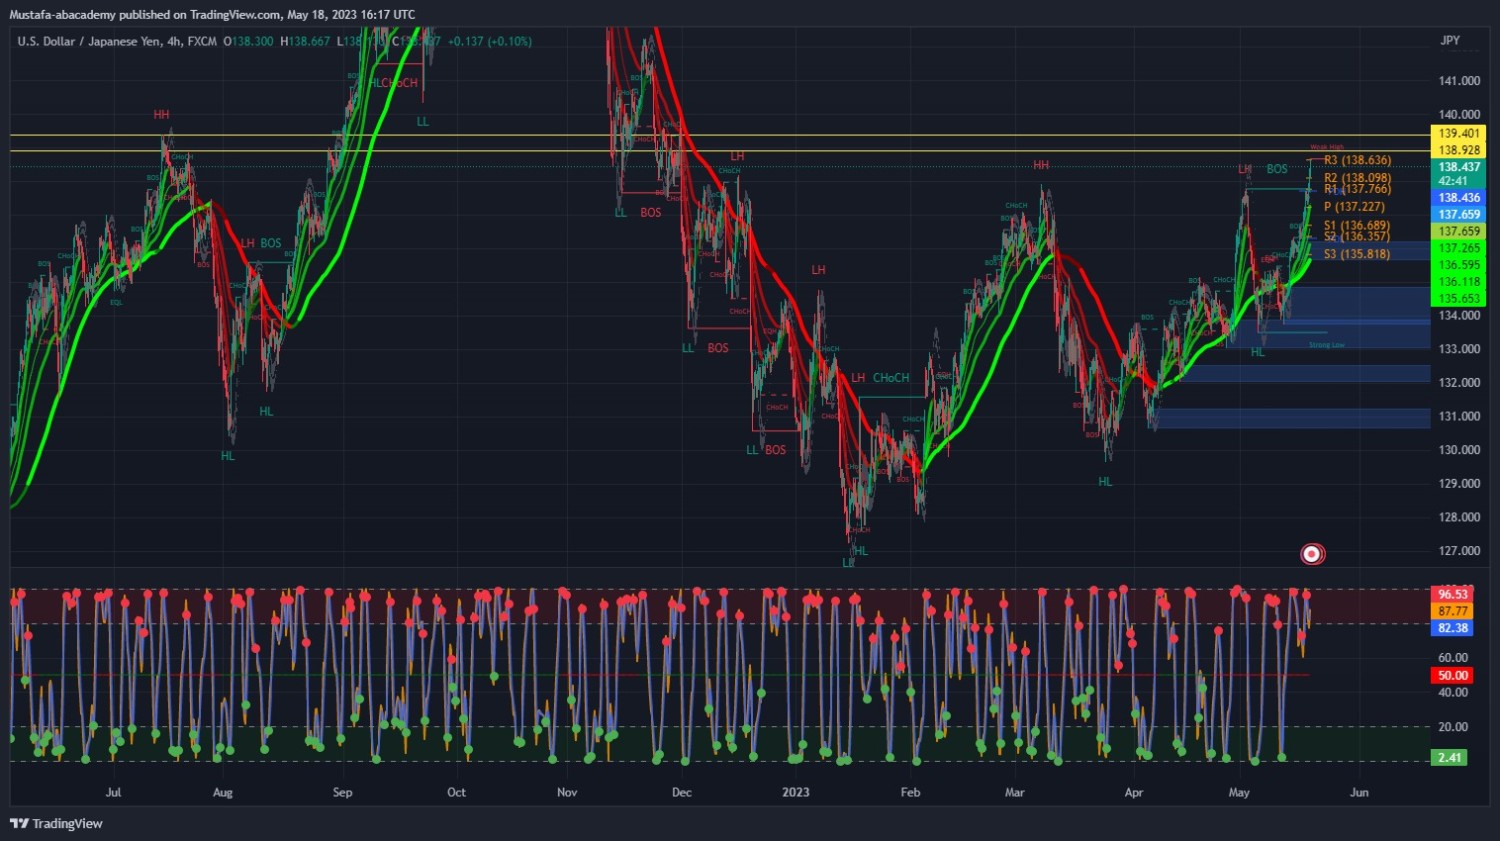Screen dimensions: 1500x841
Task: Click the 140.000 price axis tick
Action: click(1459, 115)
